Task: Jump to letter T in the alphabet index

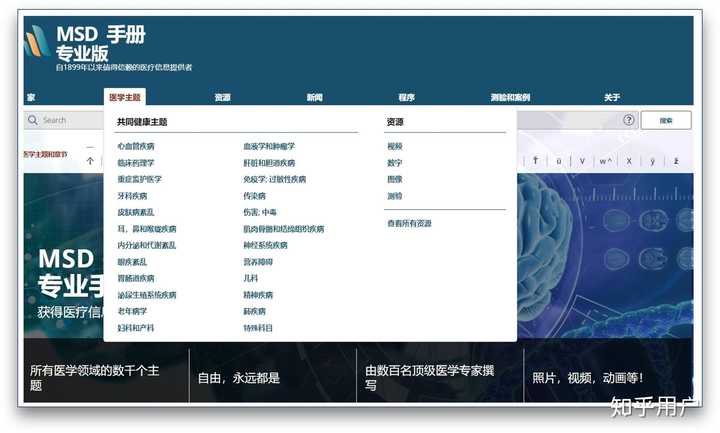Action: 535,161
